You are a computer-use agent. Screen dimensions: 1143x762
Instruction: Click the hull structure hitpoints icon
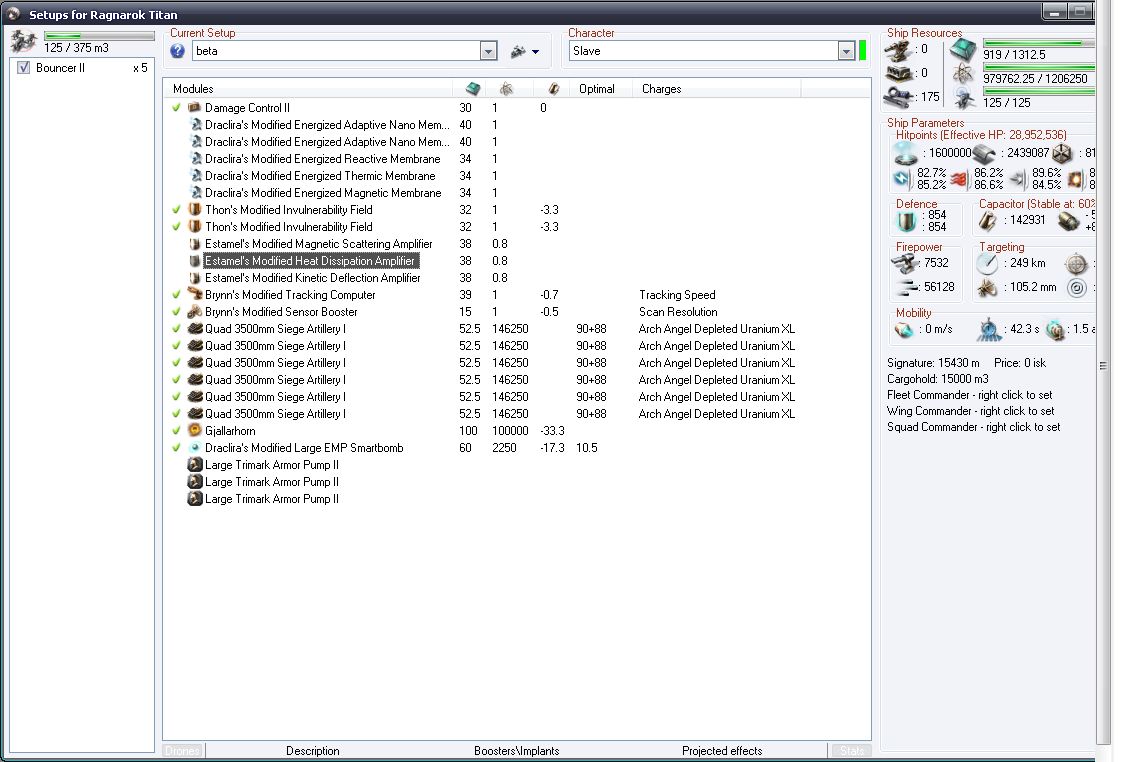(x=1063, y=153)
